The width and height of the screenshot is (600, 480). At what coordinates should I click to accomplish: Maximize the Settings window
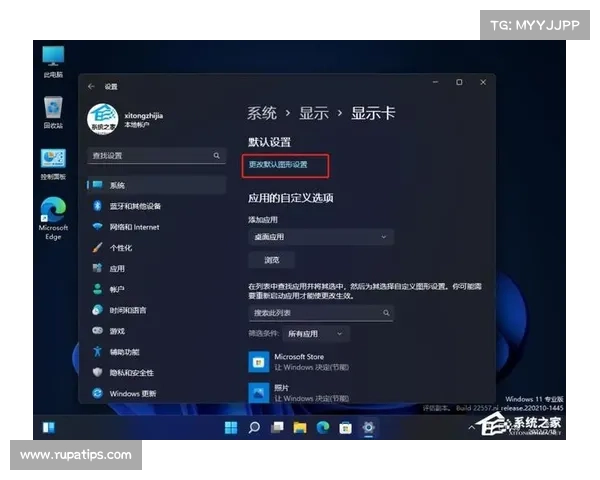pos(459,82)
